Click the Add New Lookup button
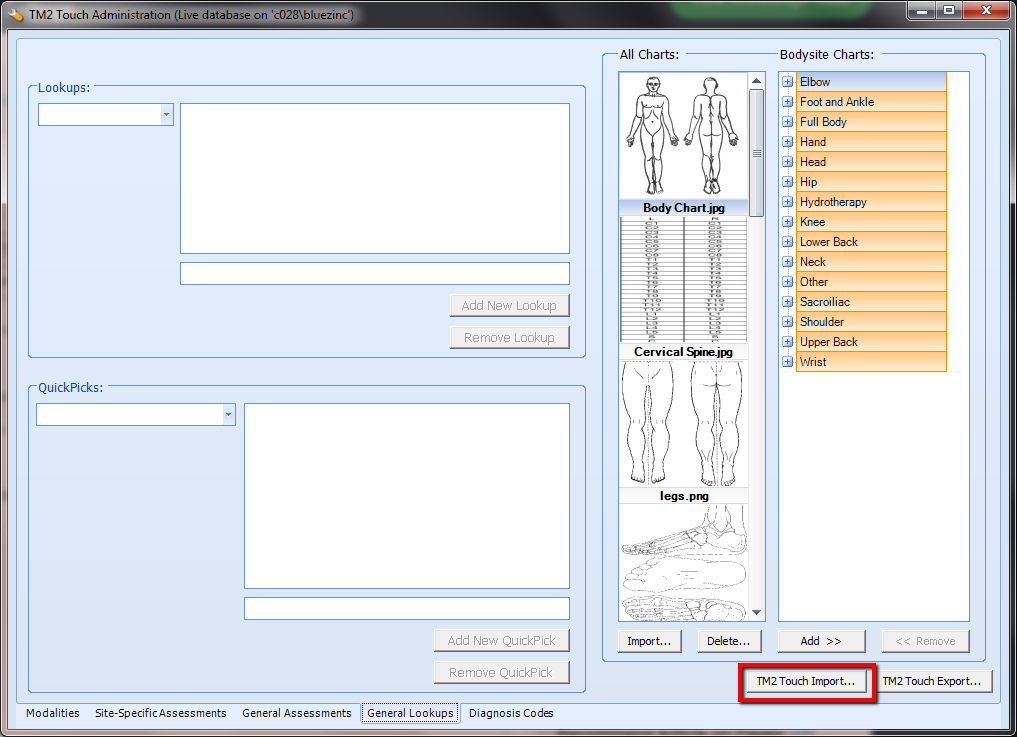1017x737 pixels. tap(509, 306)
